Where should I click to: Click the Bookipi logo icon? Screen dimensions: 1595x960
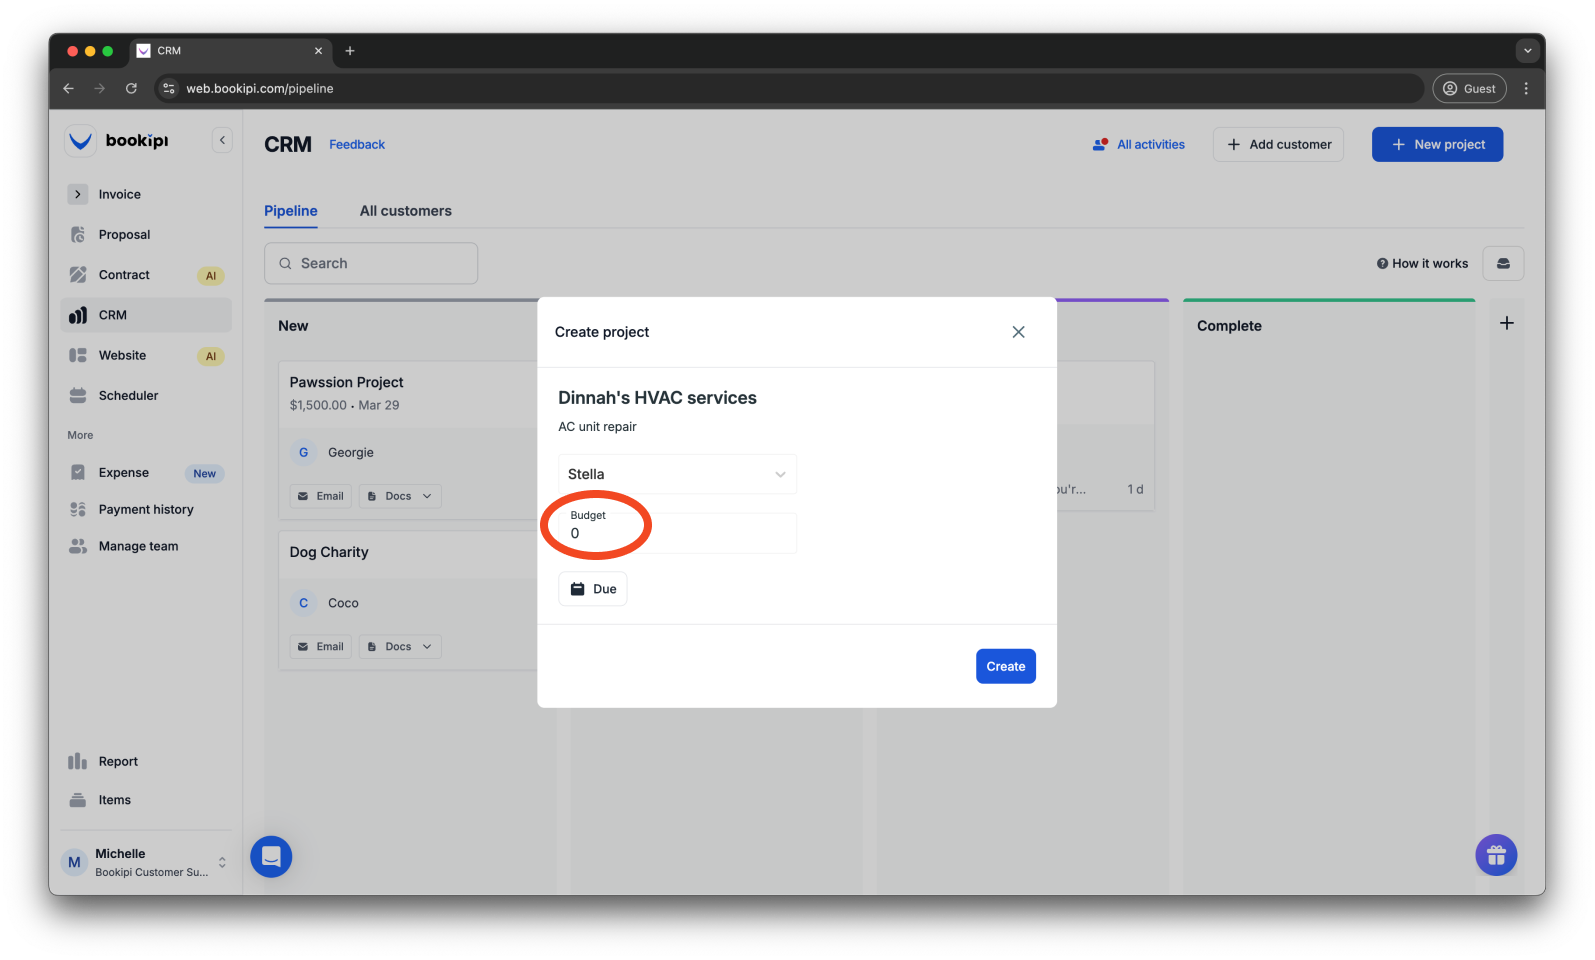pyautogui.click(x=80, y=141)
